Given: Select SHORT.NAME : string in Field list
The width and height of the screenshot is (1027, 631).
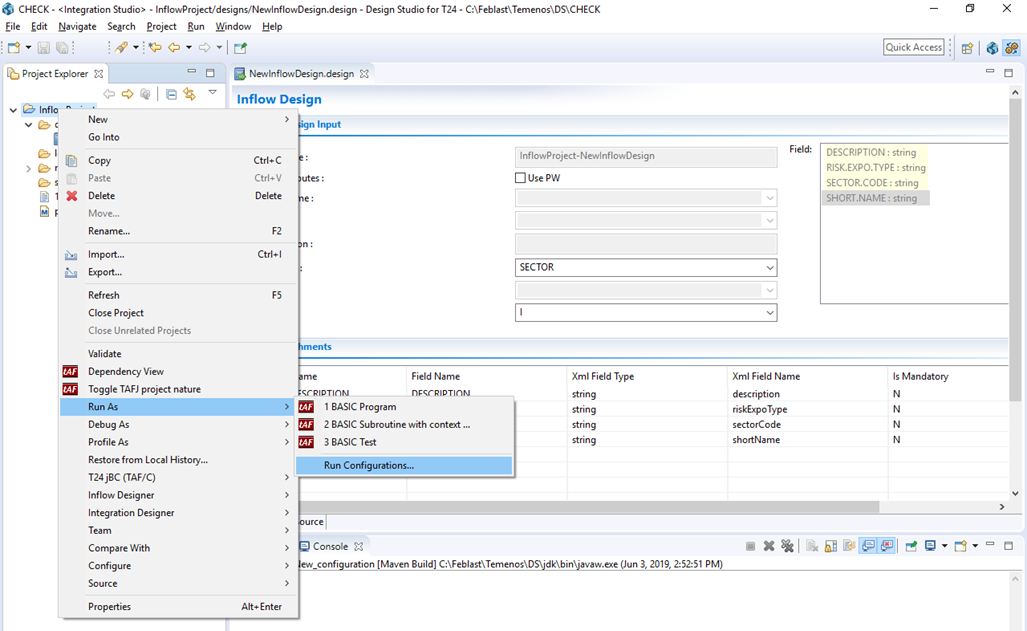Looking at the screenshot, I should click(x=871, y=198).
